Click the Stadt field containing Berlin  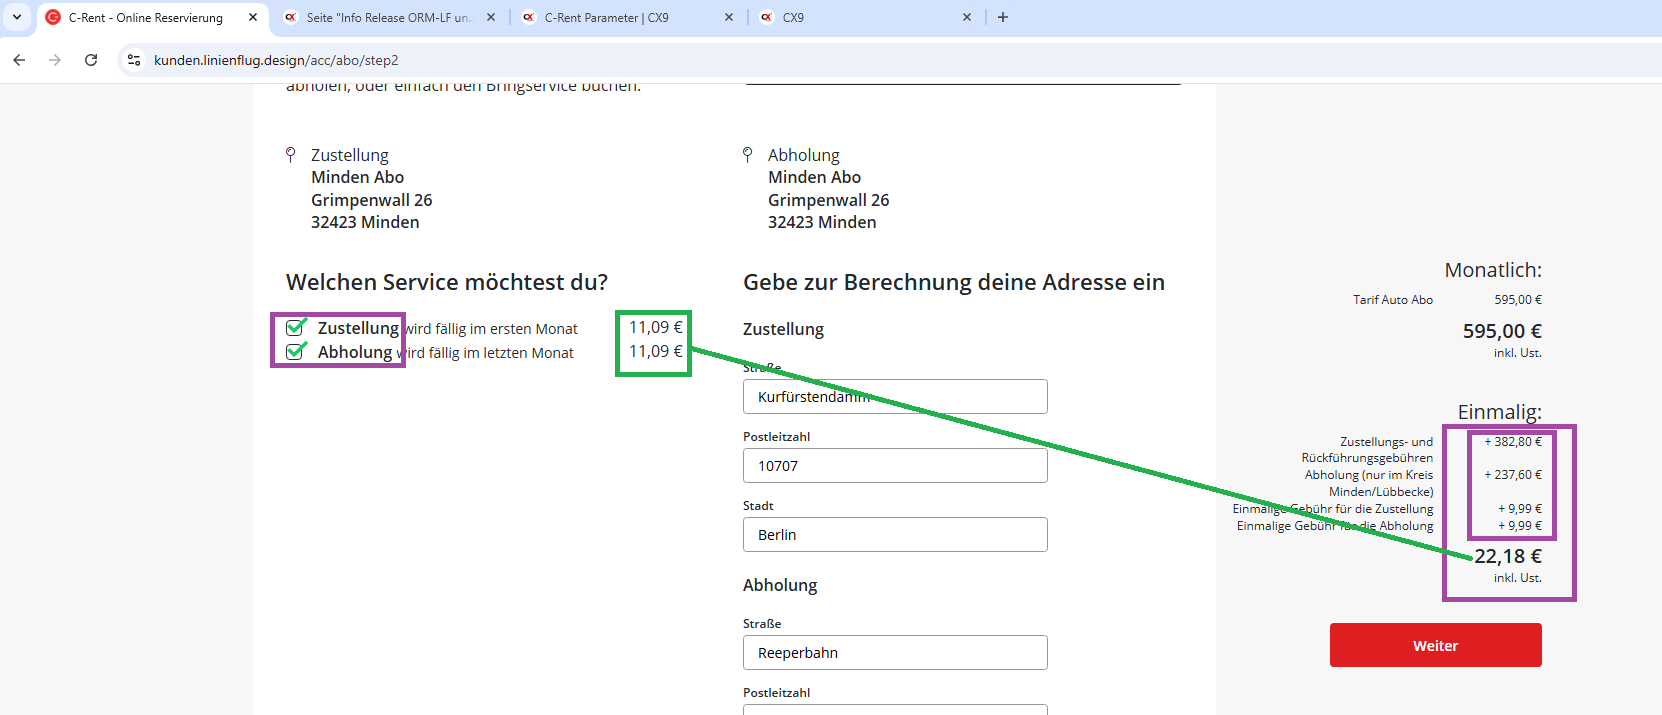coord(895,535)
